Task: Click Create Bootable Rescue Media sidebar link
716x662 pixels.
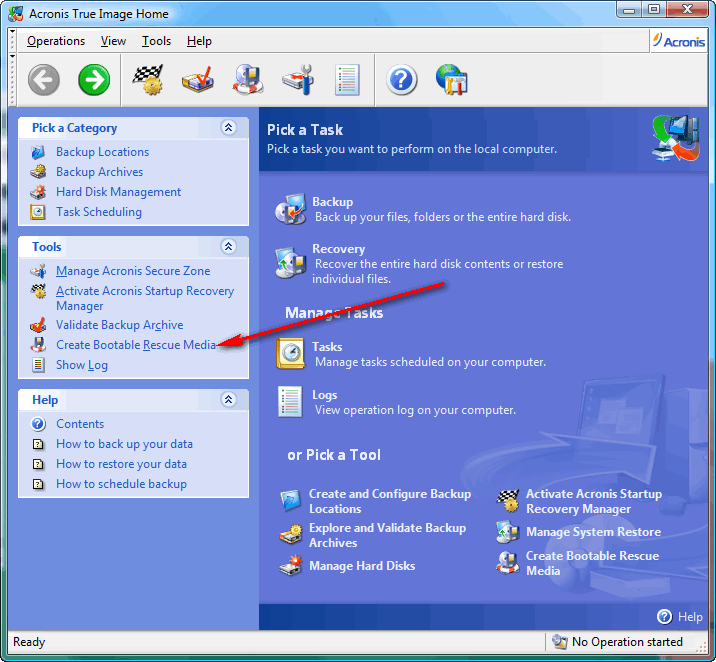Action: (x=136, y=345)
